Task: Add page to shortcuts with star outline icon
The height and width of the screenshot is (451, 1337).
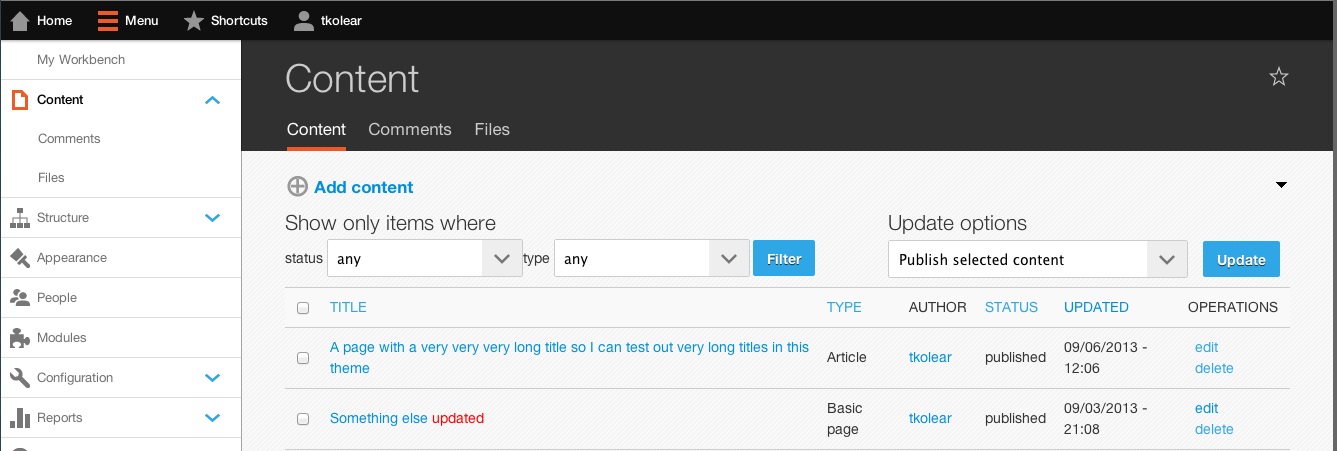Action: [1278, 77]
